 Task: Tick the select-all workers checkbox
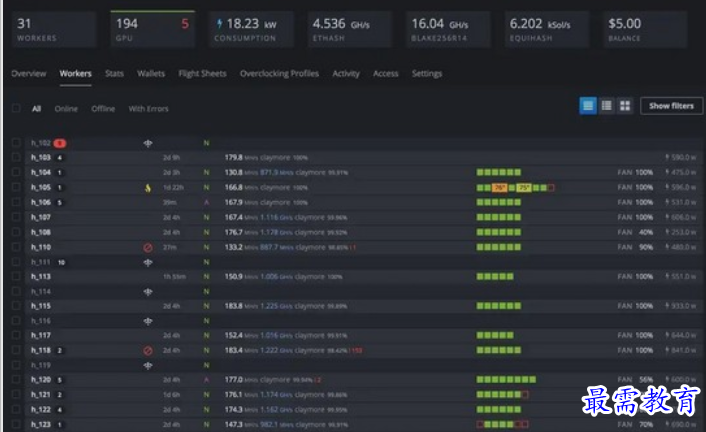click(16, 108)
